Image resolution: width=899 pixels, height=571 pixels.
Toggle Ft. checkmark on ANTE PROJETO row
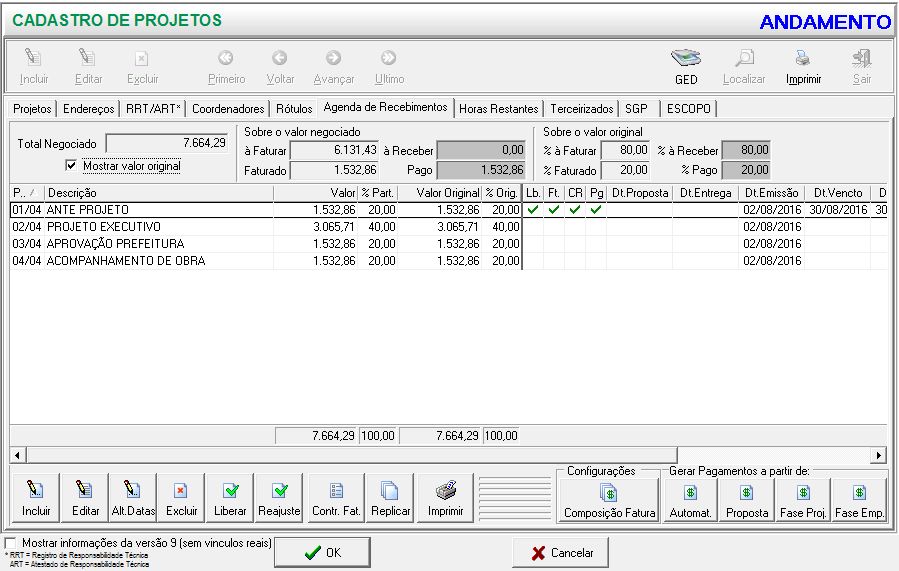(553, 210)
